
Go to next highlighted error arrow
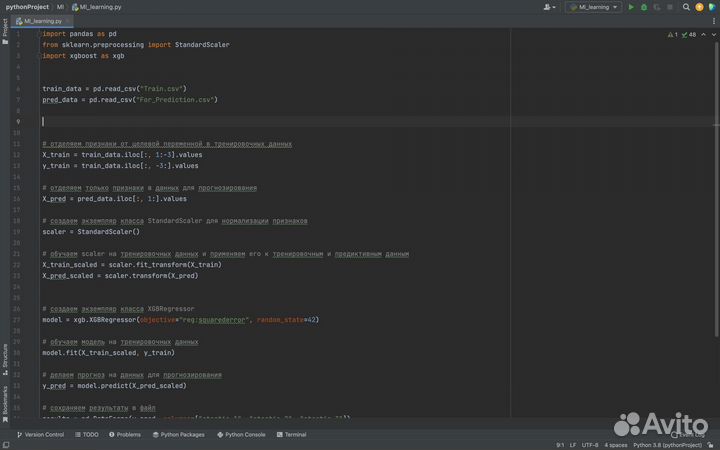click(x=714, y=34)
